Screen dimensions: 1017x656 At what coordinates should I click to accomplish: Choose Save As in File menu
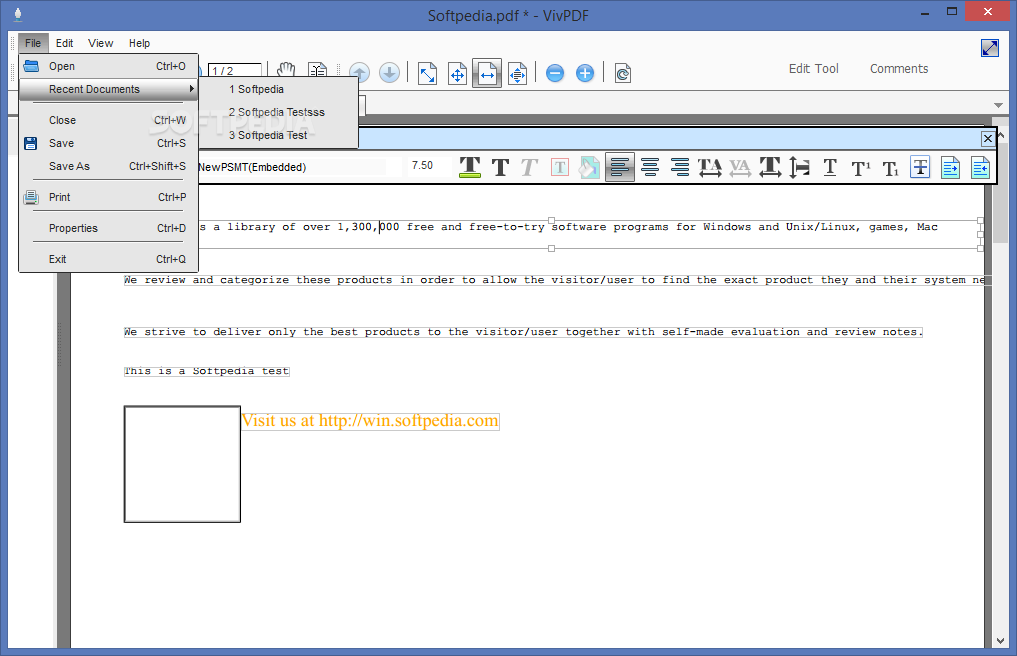(x=108, y=167)
